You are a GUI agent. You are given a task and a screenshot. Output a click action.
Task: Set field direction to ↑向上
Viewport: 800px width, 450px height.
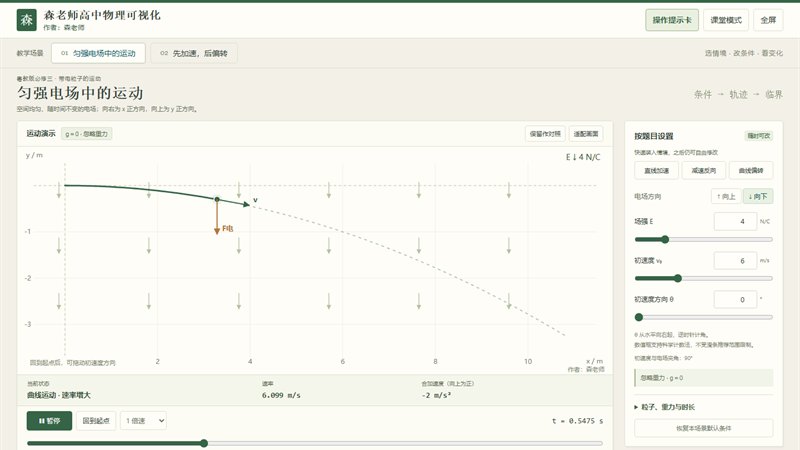coord(726,196)
